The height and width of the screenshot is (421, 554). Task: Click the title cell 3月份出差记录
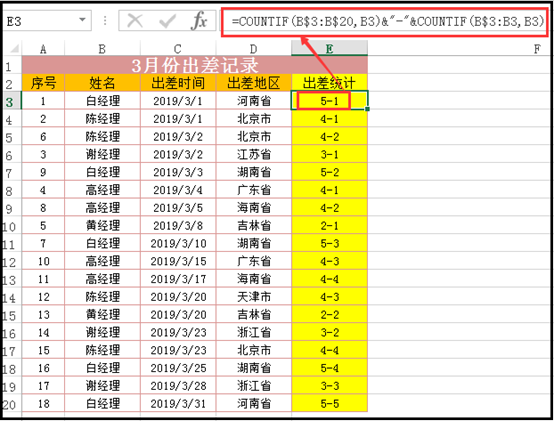[x=195, y=65]
